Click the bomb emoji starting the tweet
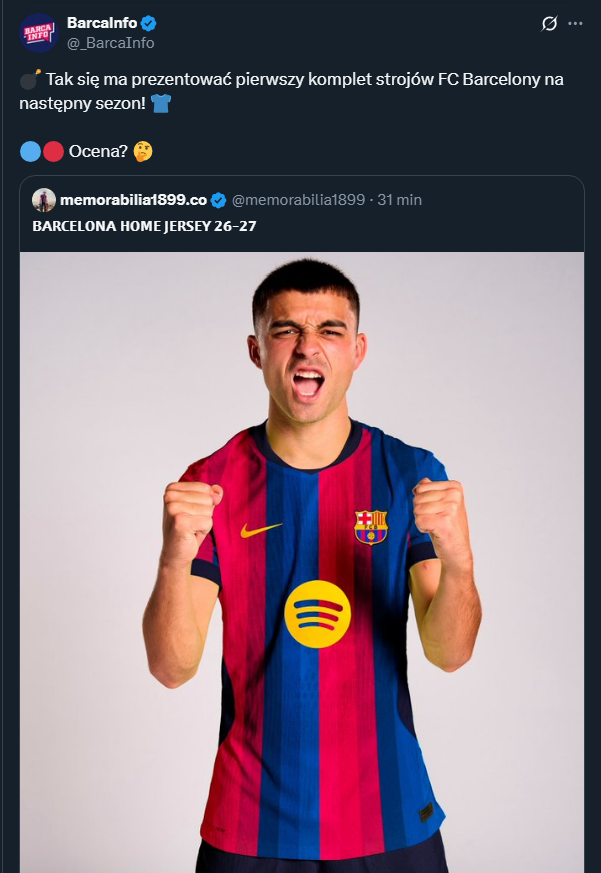 [x=30, y=79]
